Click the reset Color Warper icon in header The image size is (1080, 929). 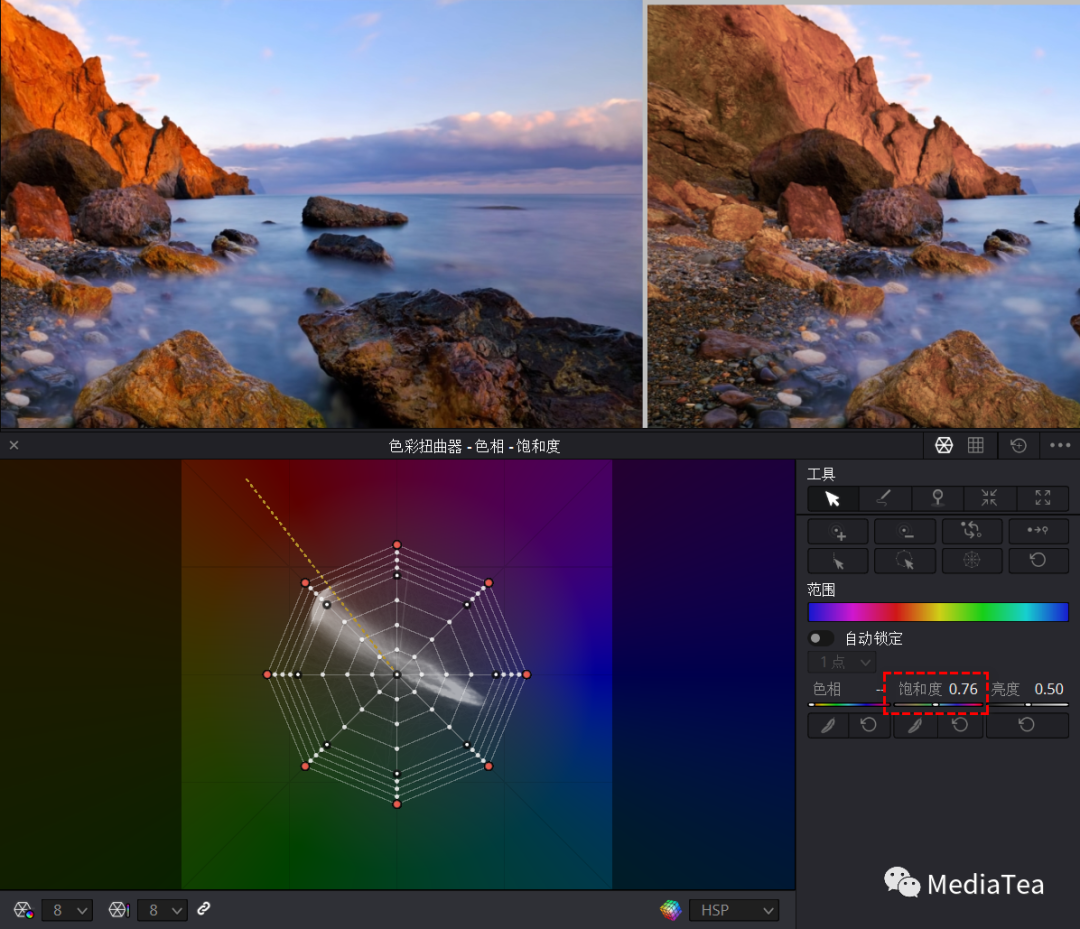pos(1018,446)
